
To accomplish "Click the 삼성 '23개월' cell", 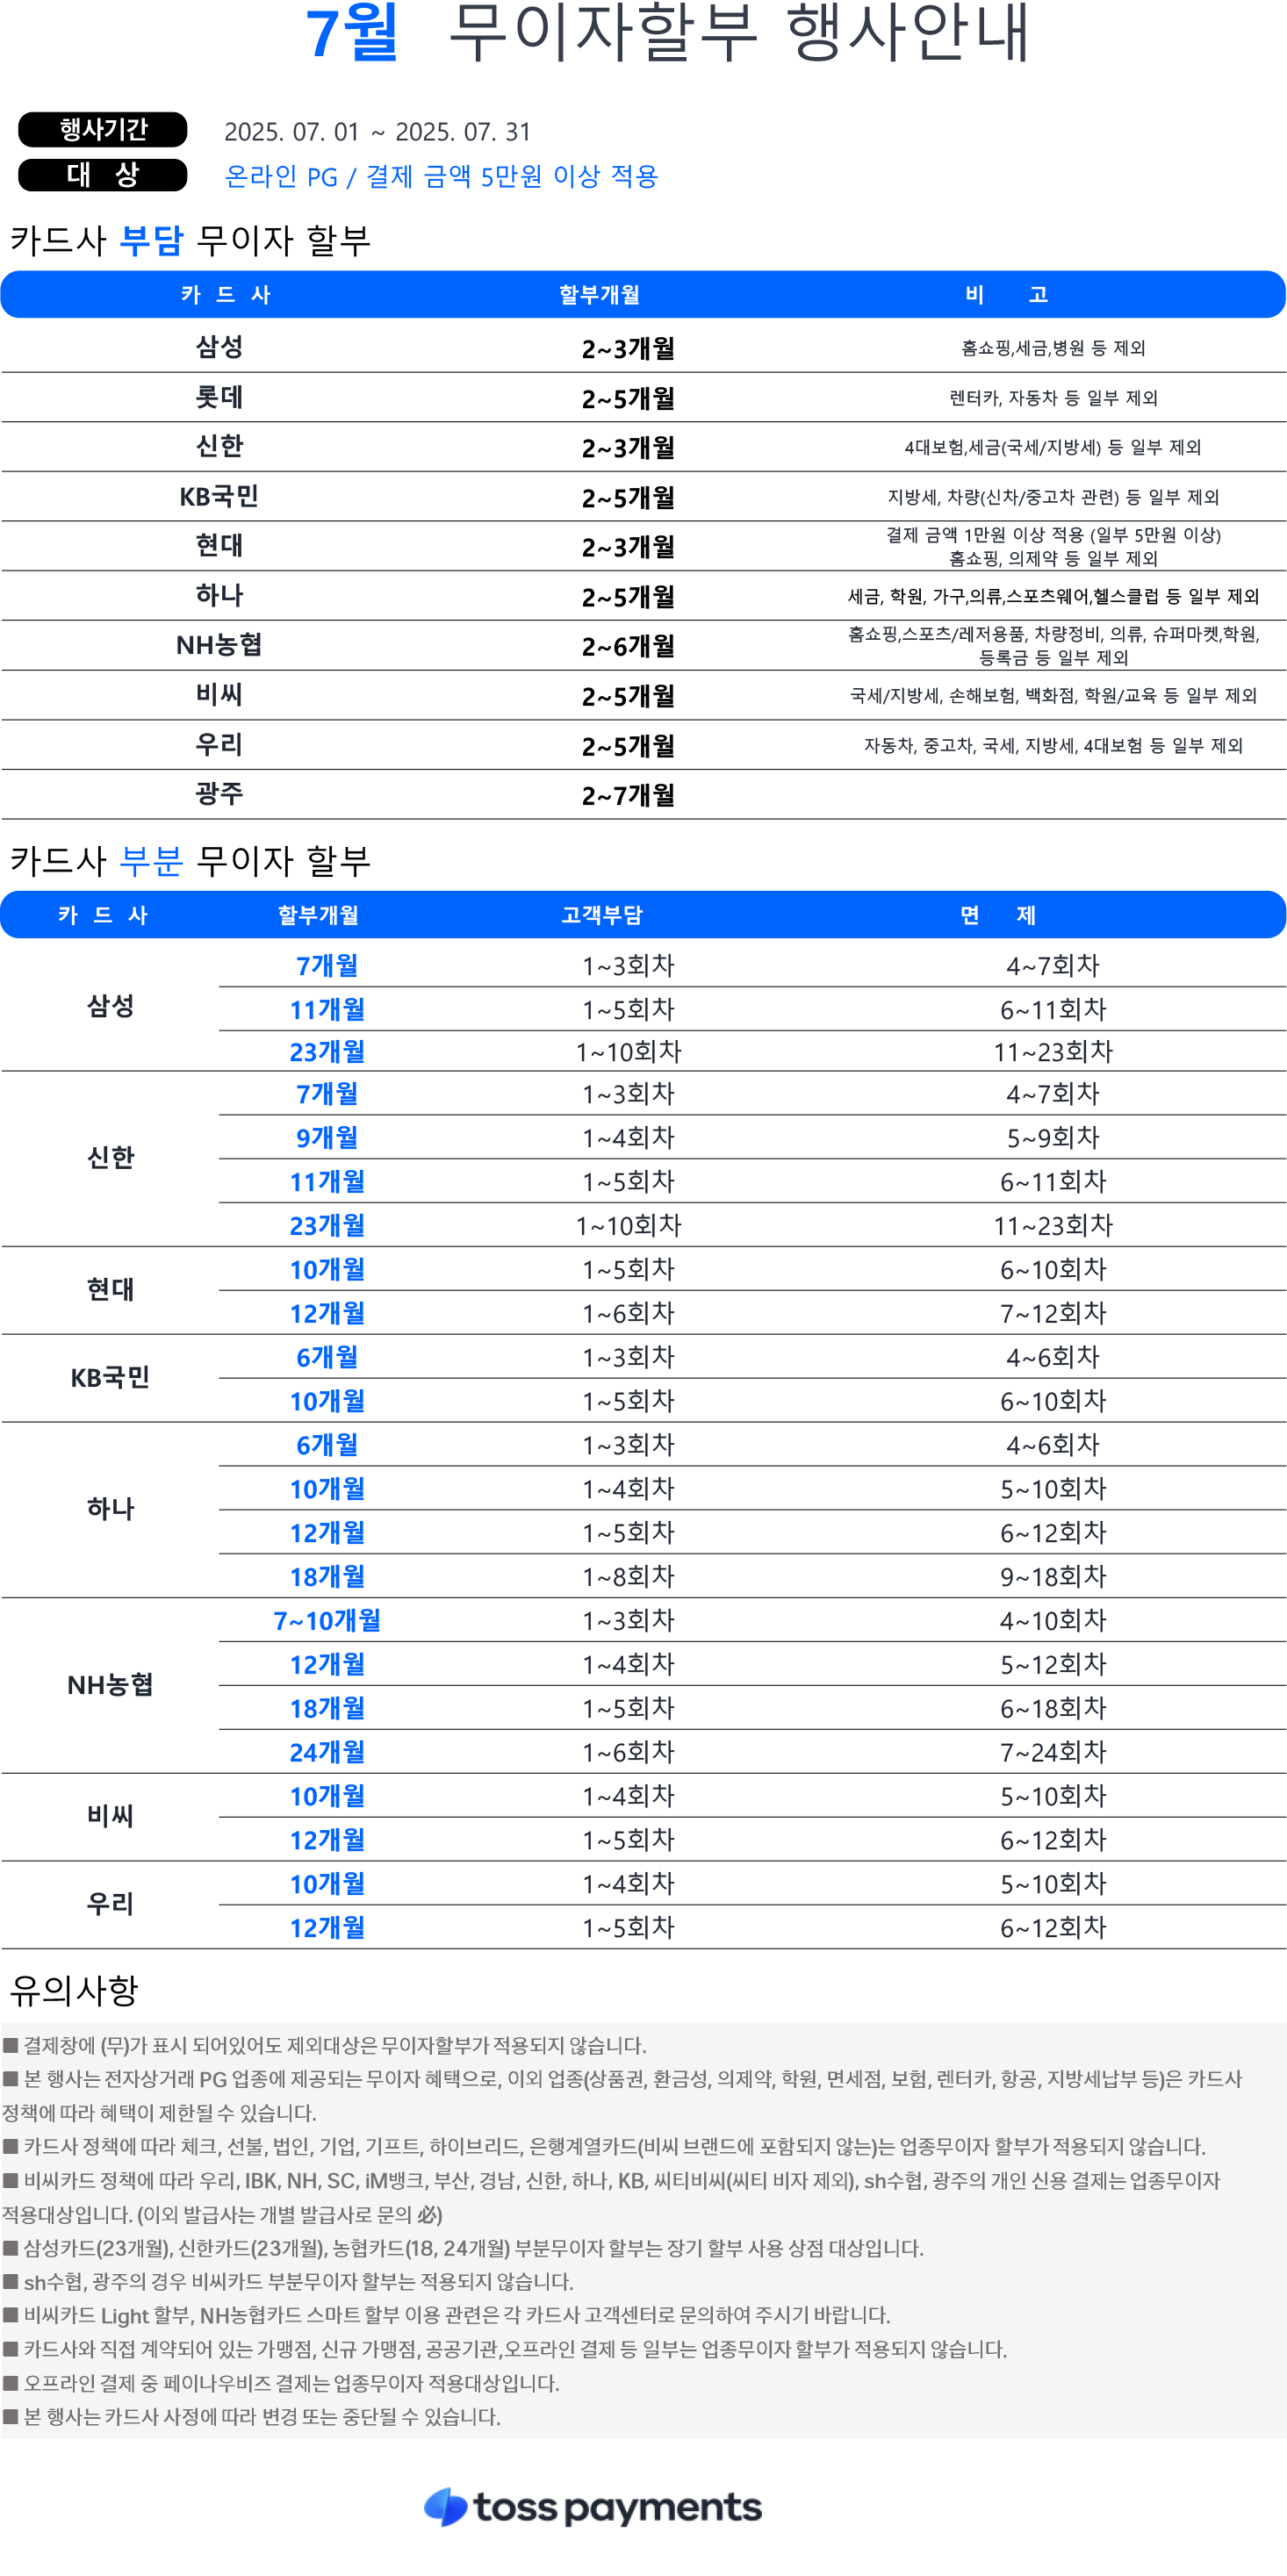I will point(327,1052).
